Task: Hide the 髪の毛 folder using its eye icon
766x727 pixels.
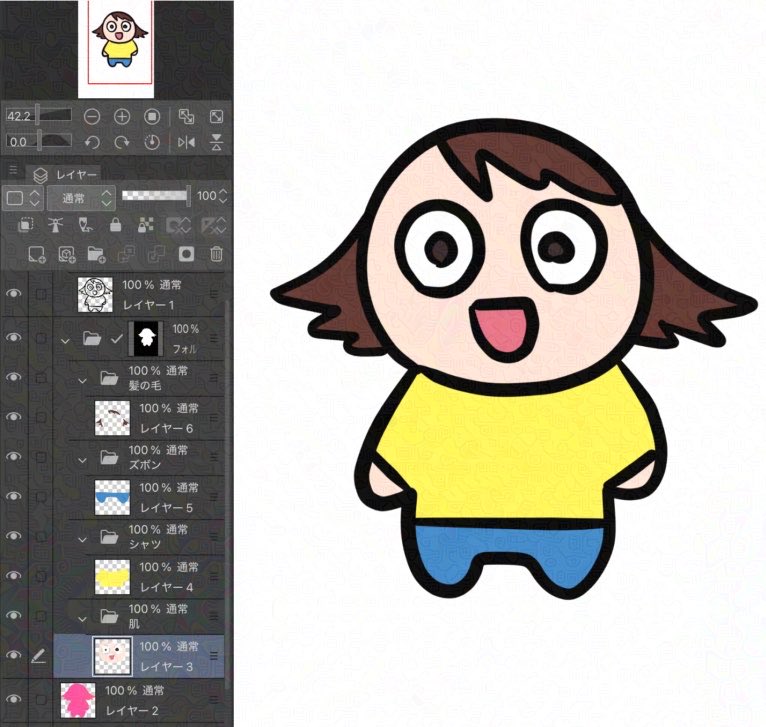Action: coord(14,377)
